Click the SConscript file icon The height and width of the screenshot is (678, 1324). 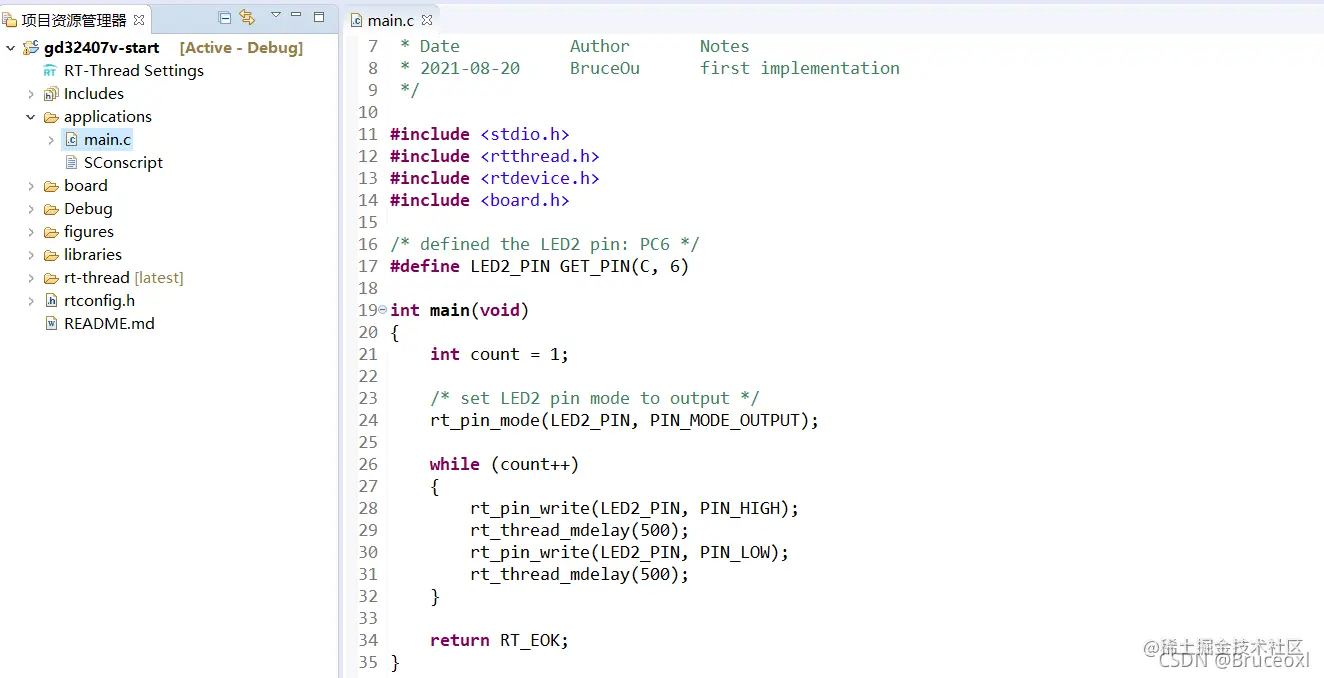click(71, 163)
